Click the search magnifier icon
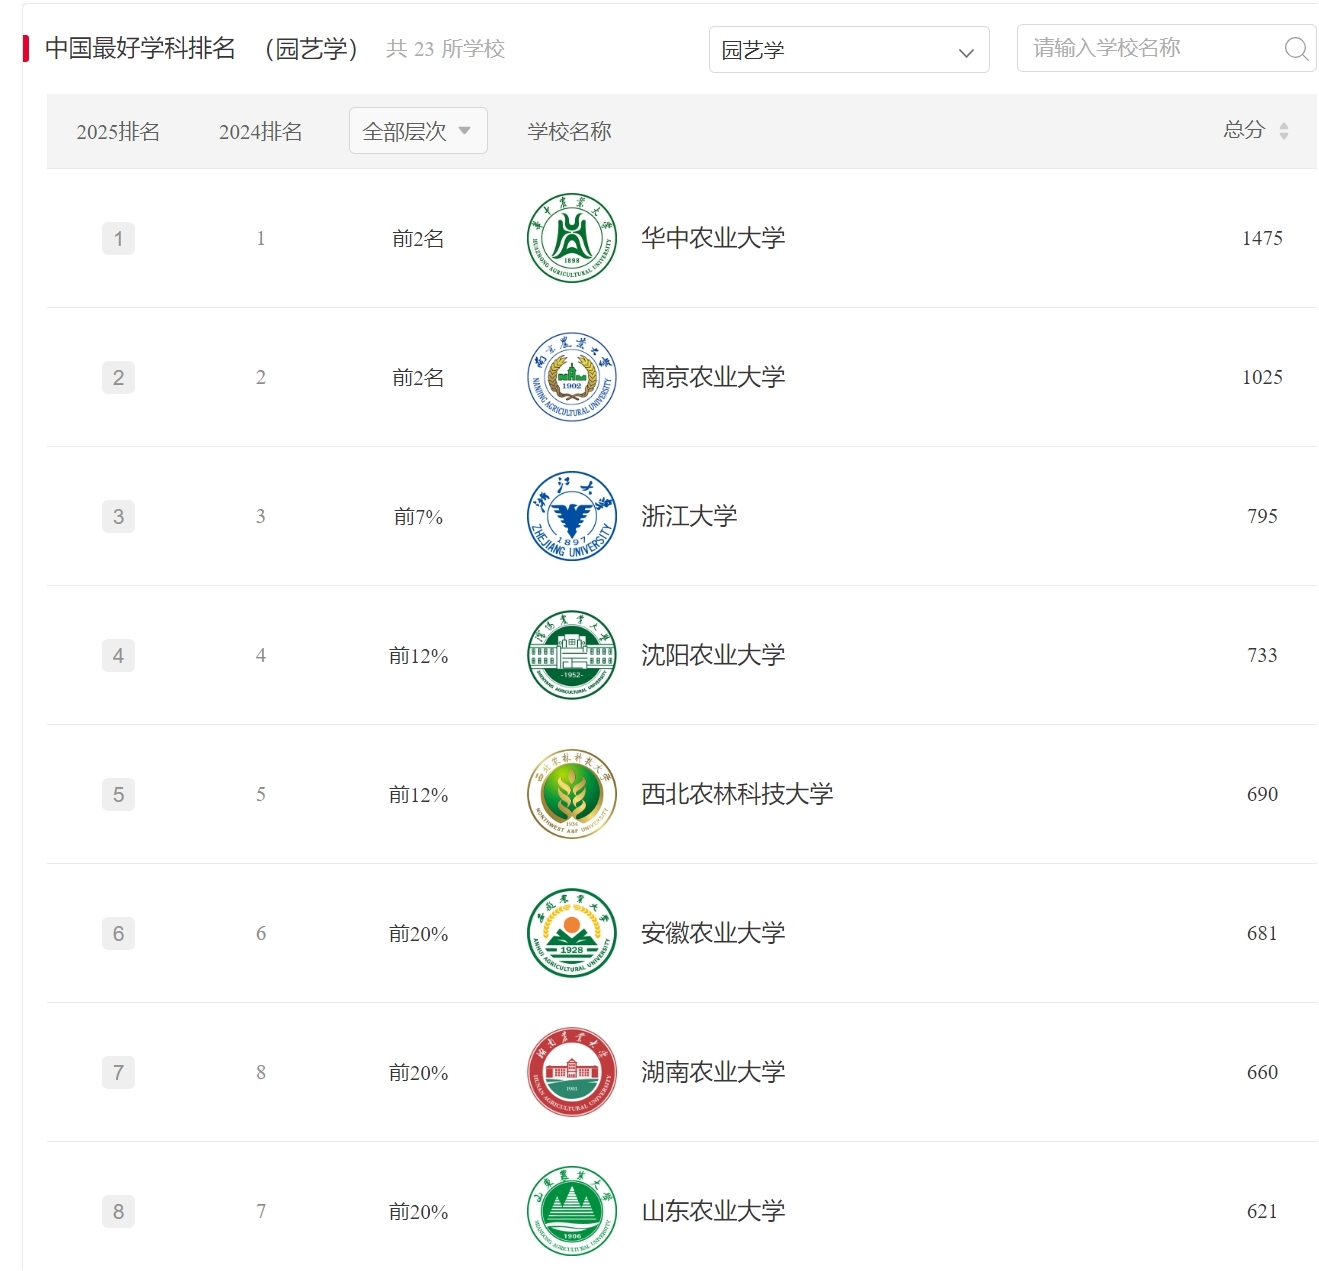 tap(1296, 49)
